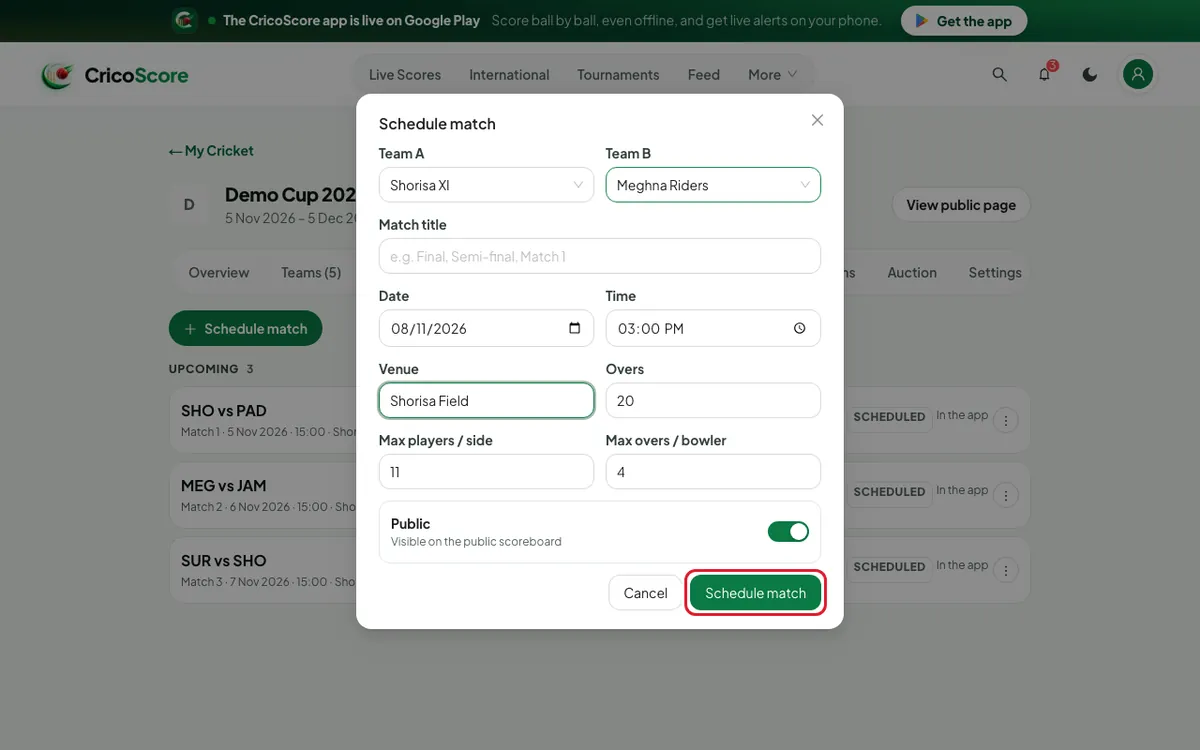Screen dimensions: 1200x750
Task: Click the Venue field Shorisa Field
Action: pos(486,400)
